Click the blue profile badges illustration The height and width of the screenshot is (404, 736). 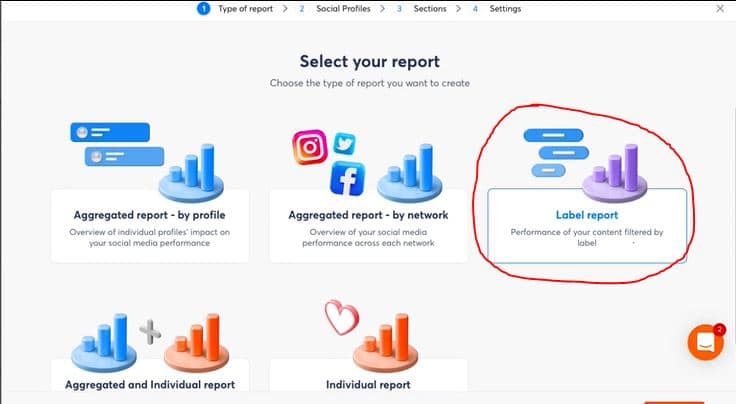pyautogui.click(x=117, y=144)
